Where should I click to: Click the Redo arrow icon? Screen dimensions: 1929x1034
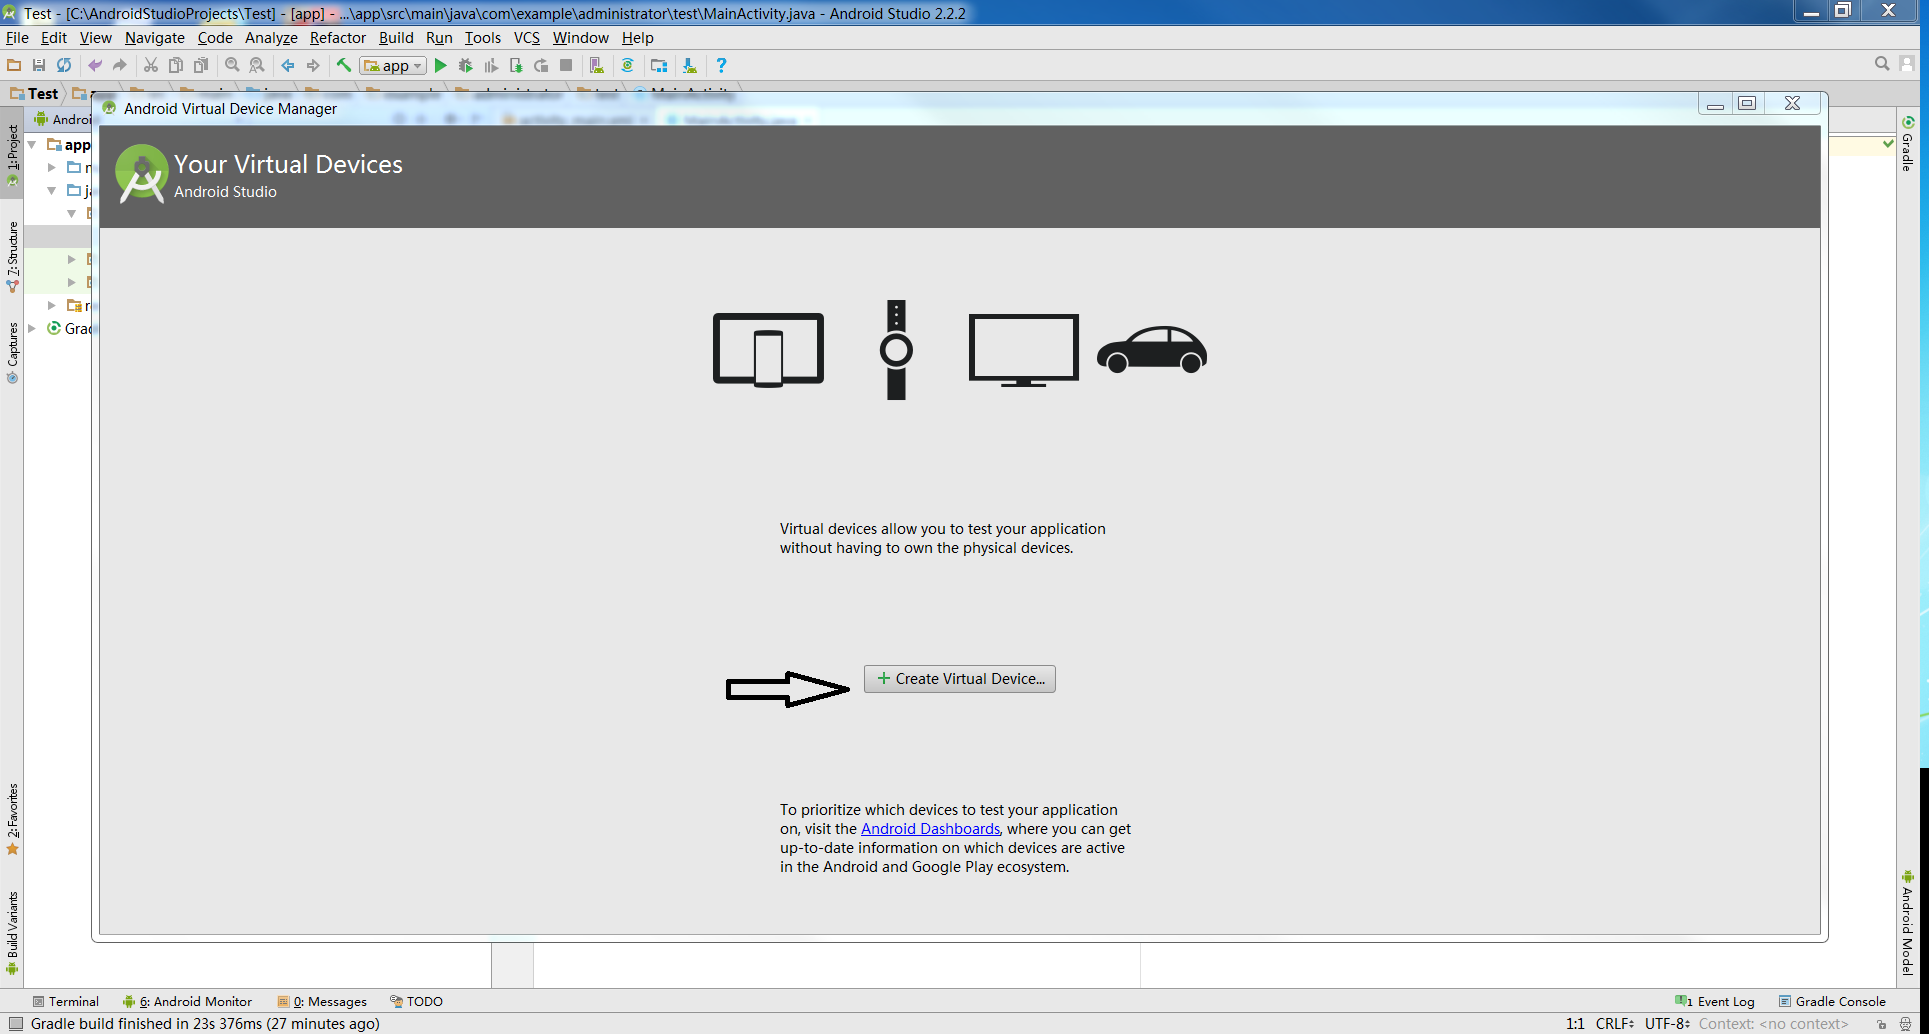(x=120, y=65)
